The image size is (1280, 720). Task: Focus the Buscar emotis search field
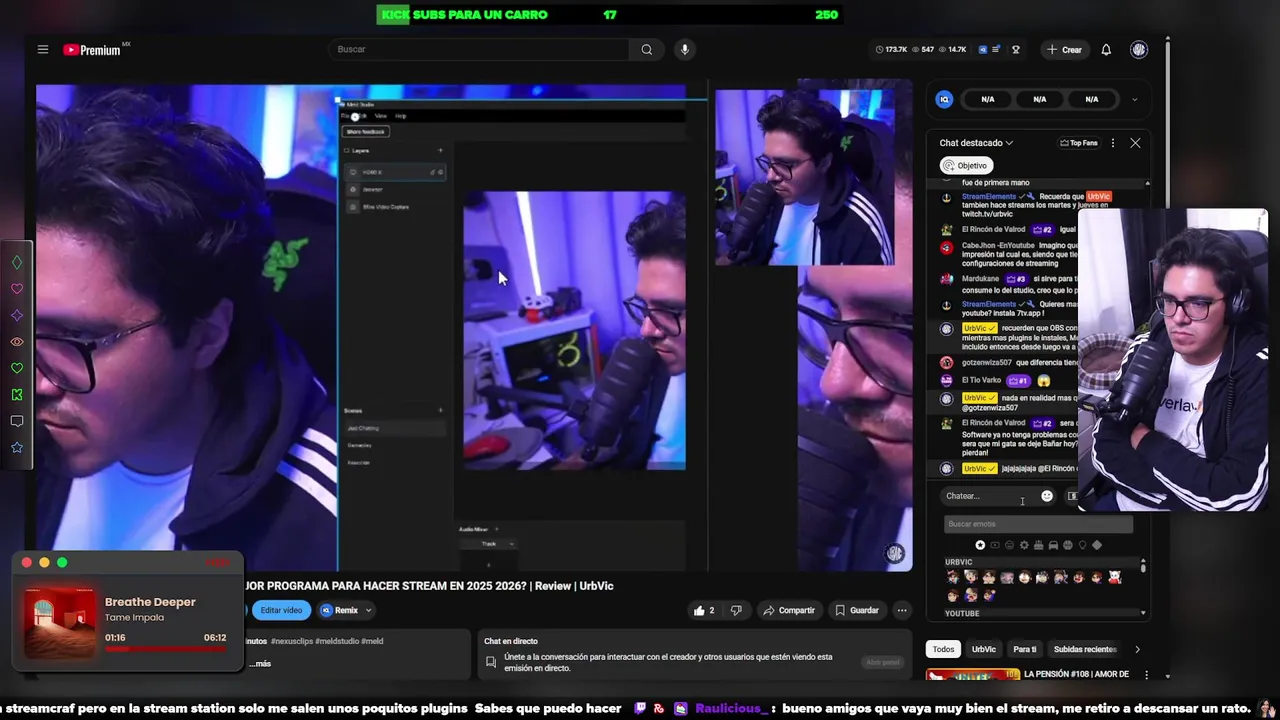click(x=1038, y=524)
